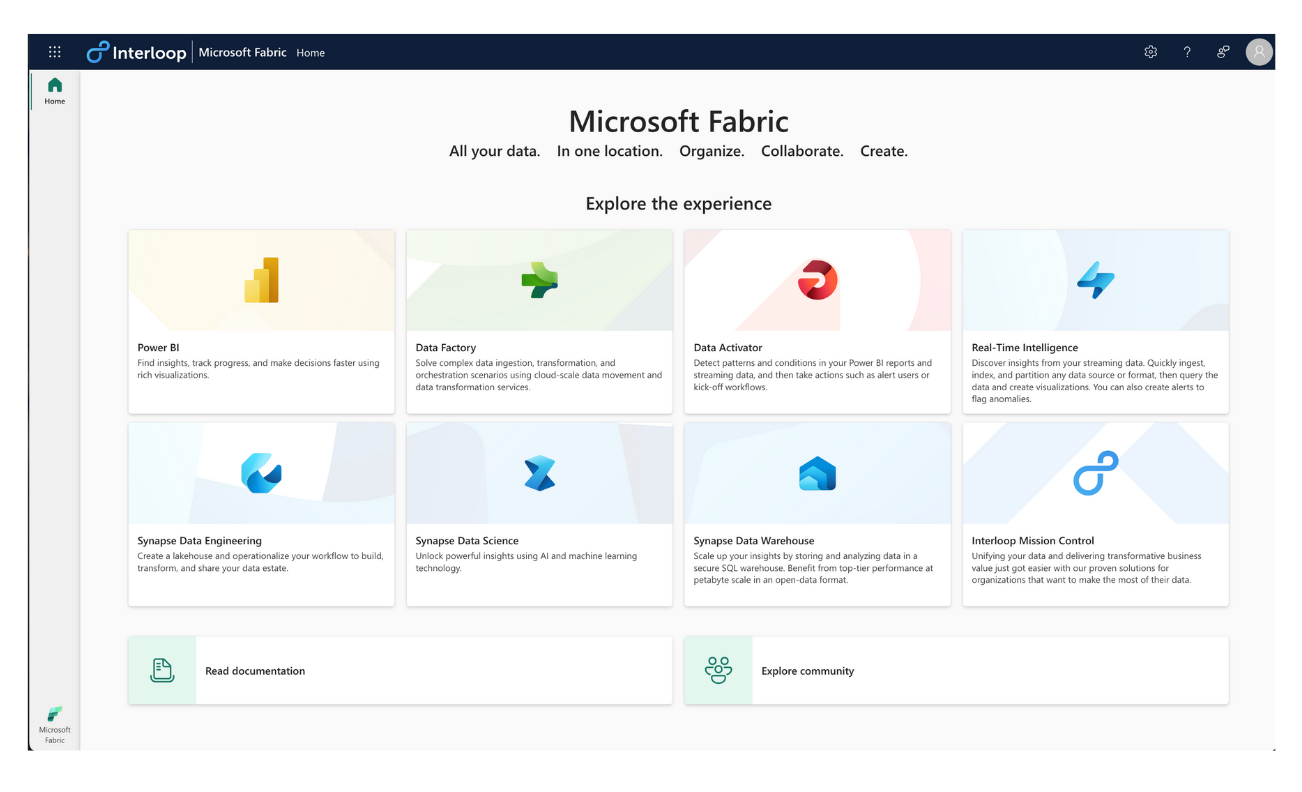This screenshot has height=792, width=1302.
Task: Click the Real-Time Intelligence lightning icon
Action: 1095,281
